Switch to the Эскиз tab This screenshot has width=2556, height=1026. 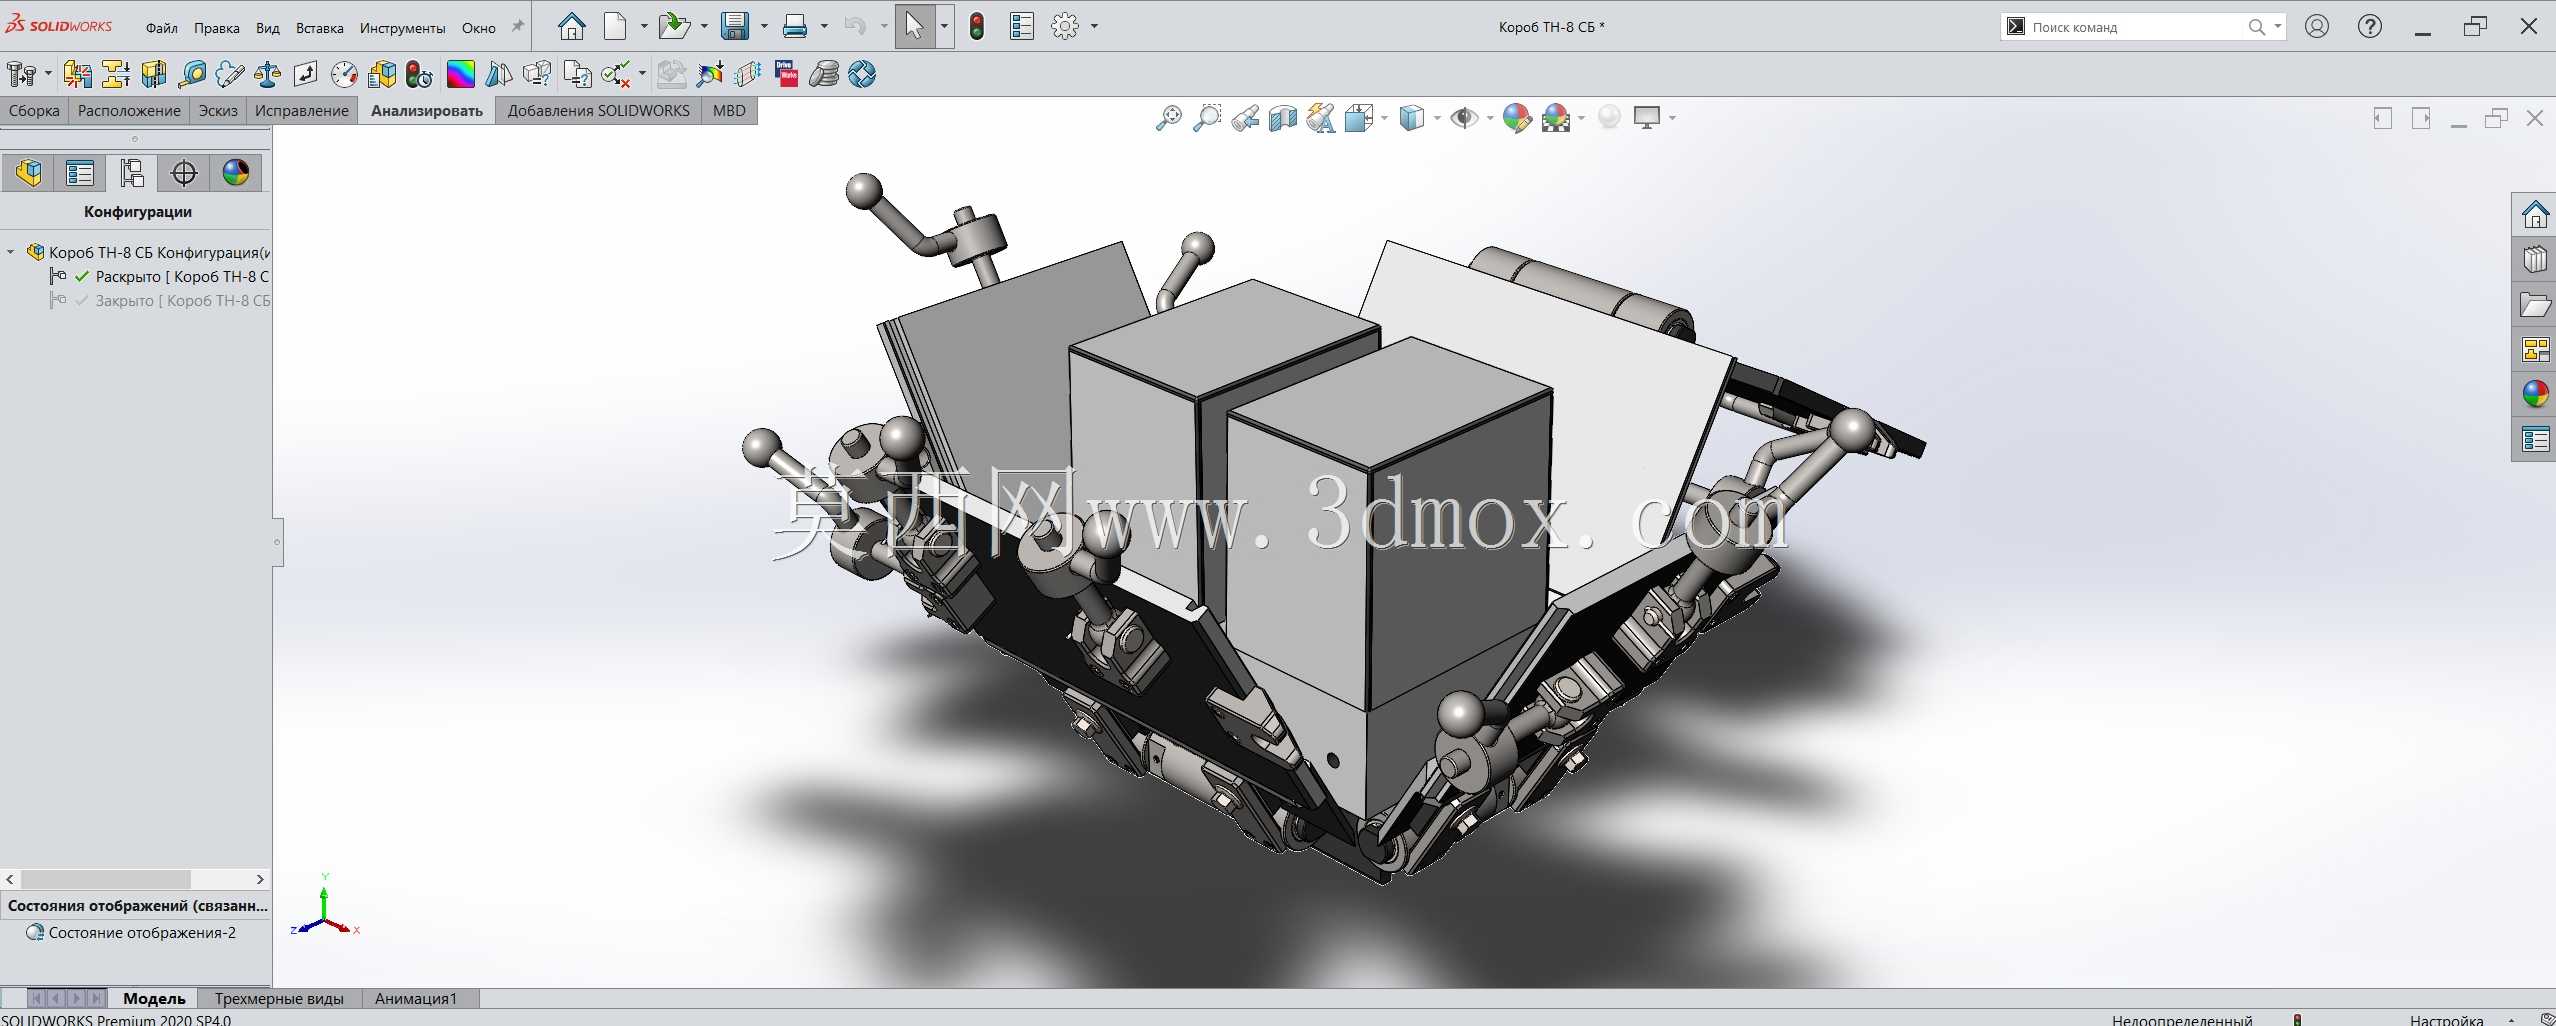[218, 111]
